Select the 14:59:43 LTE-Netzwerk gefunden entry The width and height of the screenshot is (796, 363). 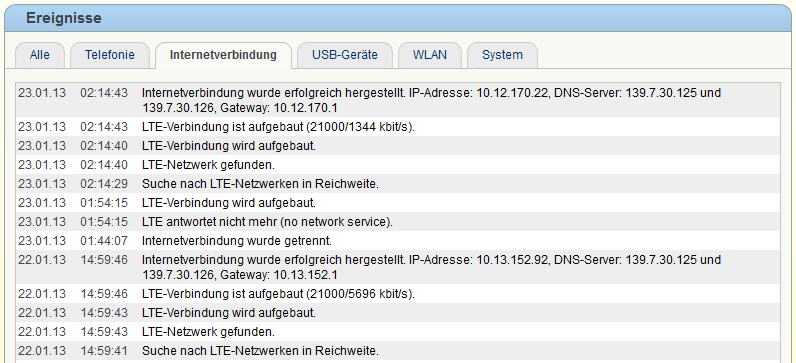coord(398,332)
